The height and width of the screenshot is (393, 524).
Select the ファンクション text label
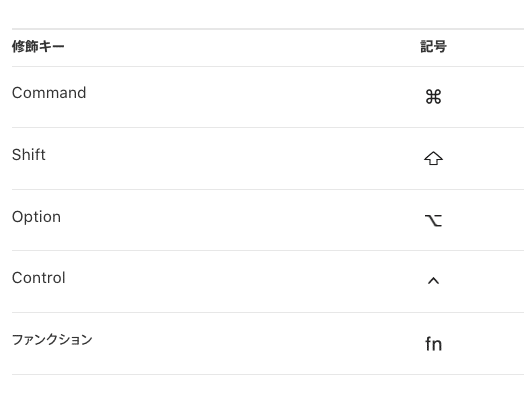(52, 340)
